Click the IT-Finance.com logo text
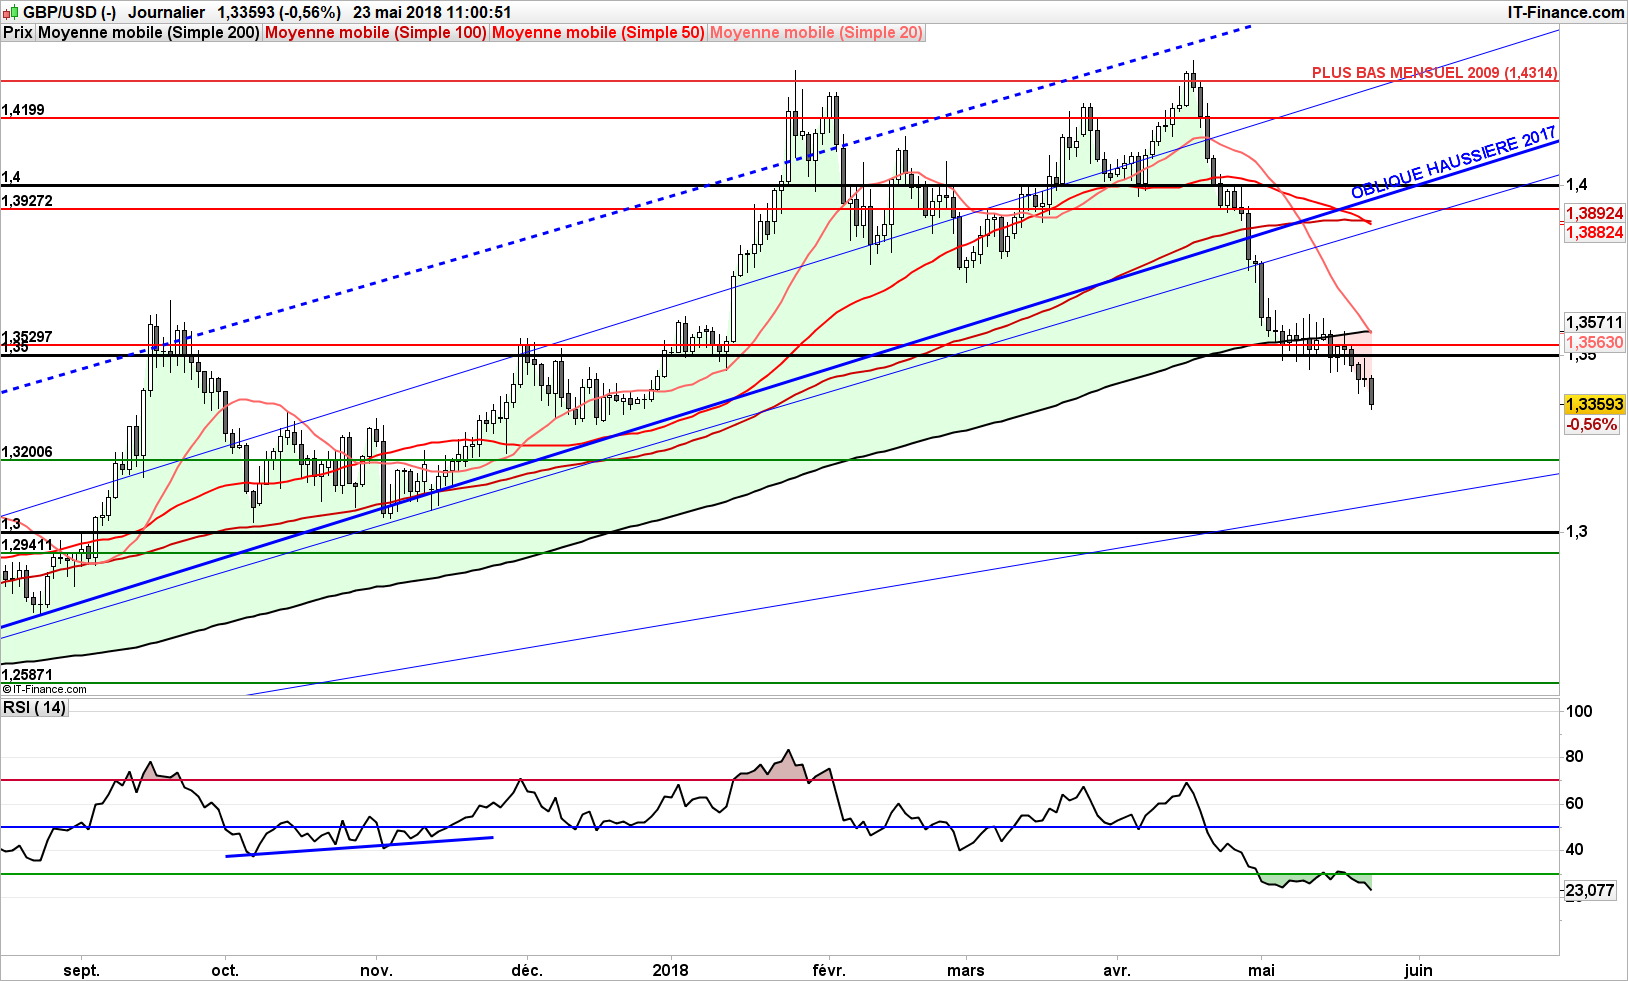Screen dimensions: 1628x981 tap(1565, 12)
